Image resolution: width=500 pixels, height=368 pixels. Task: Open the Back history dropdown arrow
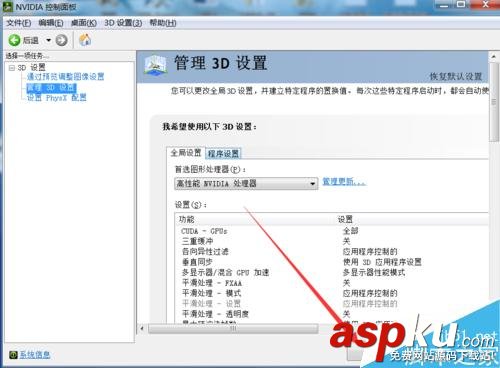click(49, 40)
